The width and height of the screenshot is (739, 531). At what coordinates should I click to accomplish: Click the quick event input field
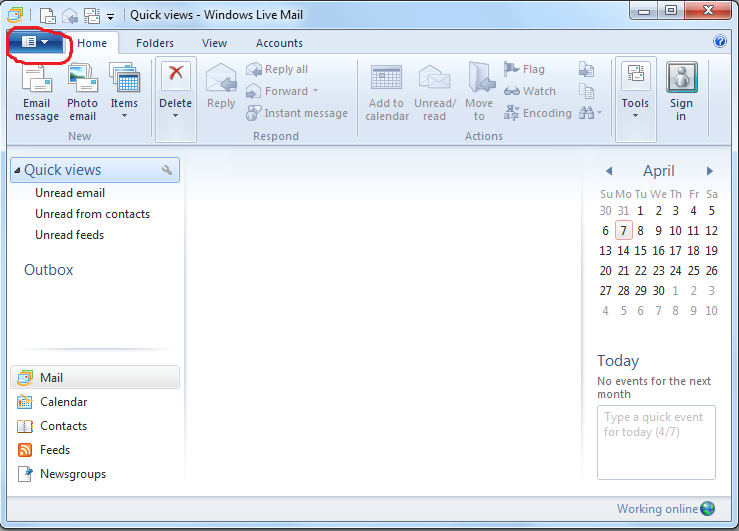click(x=656, y=442)
